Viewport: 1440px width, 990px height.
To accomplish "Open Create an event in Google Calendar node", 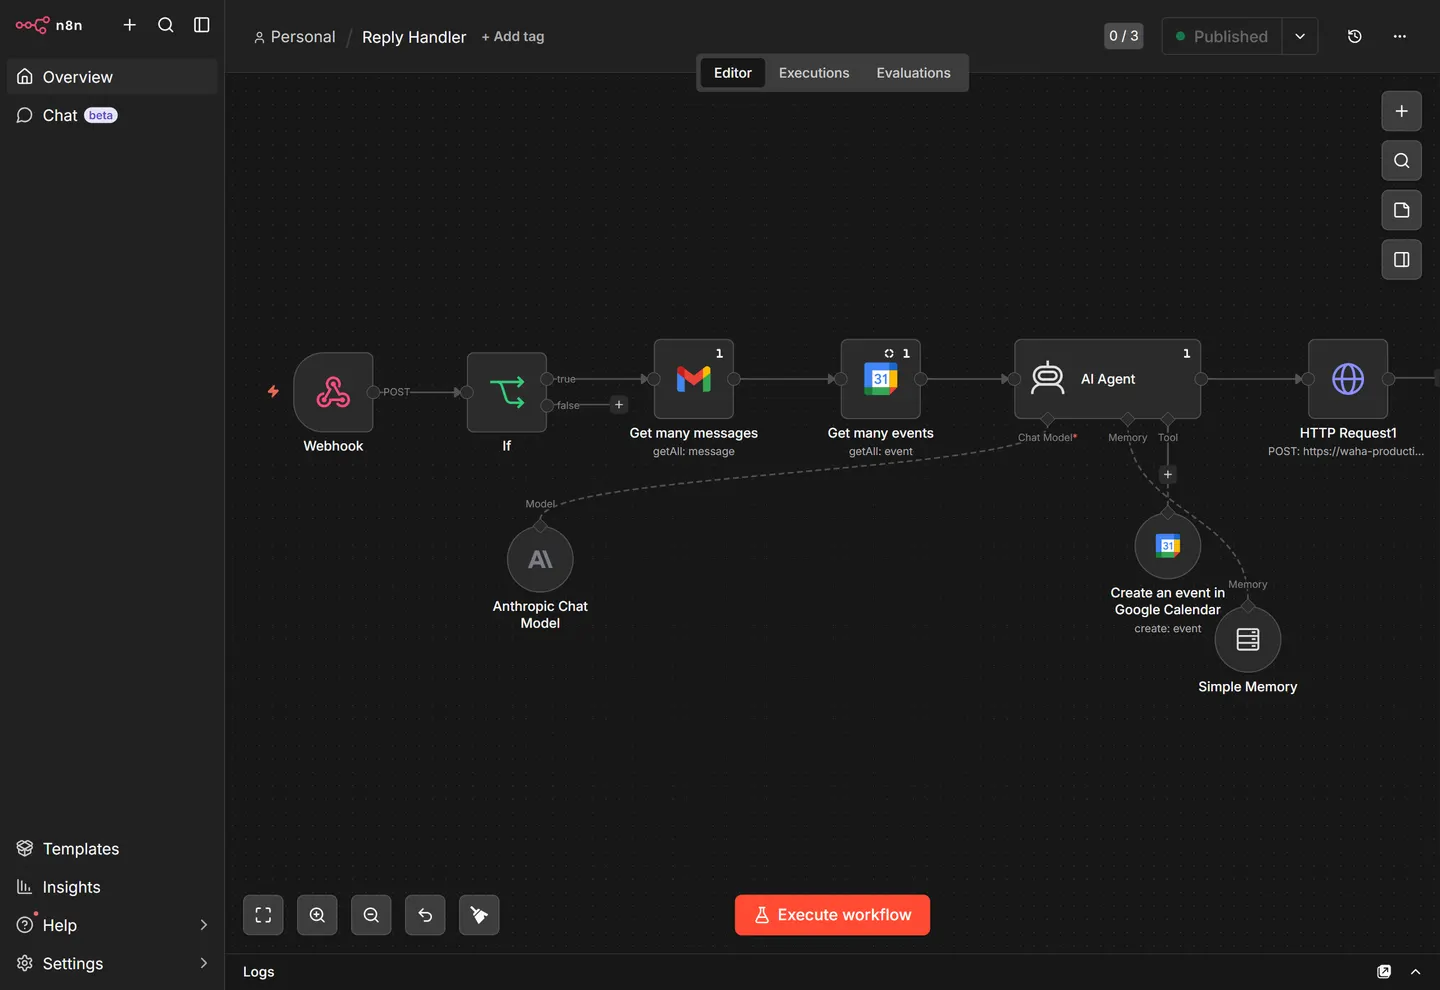I will (1168, 545).
